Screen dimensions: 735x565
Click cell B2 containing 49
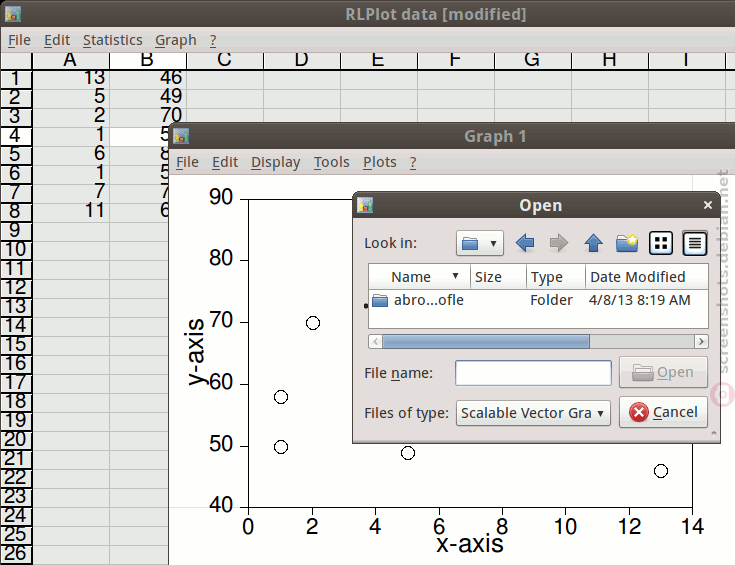[148, 97]
